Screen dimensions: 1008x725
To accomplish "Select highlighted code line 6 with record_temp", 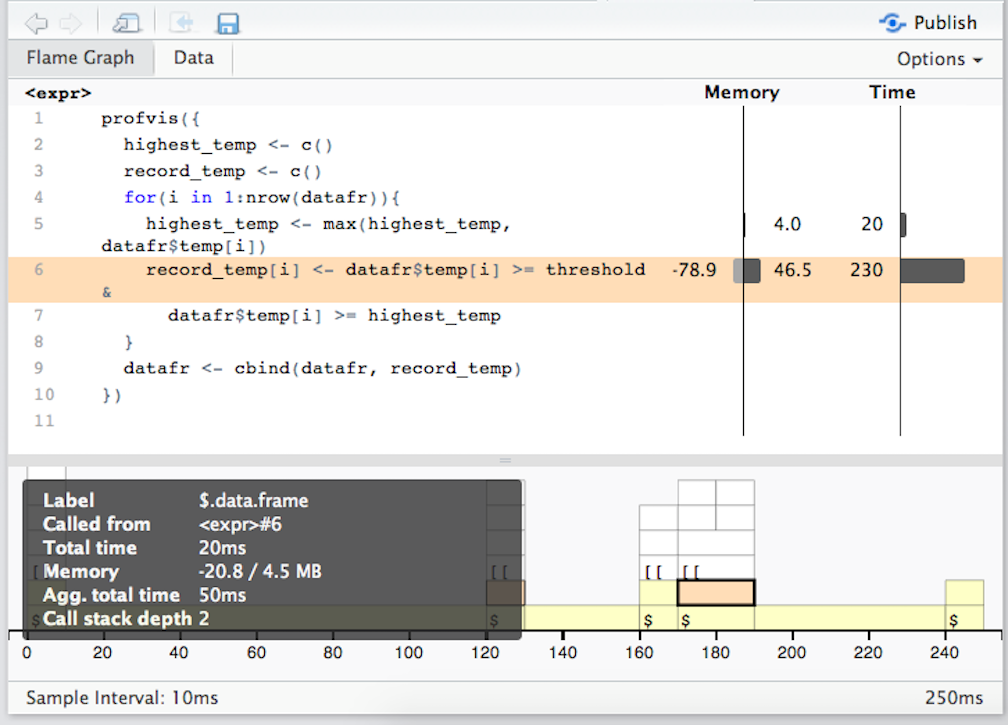I will [395, 270].
